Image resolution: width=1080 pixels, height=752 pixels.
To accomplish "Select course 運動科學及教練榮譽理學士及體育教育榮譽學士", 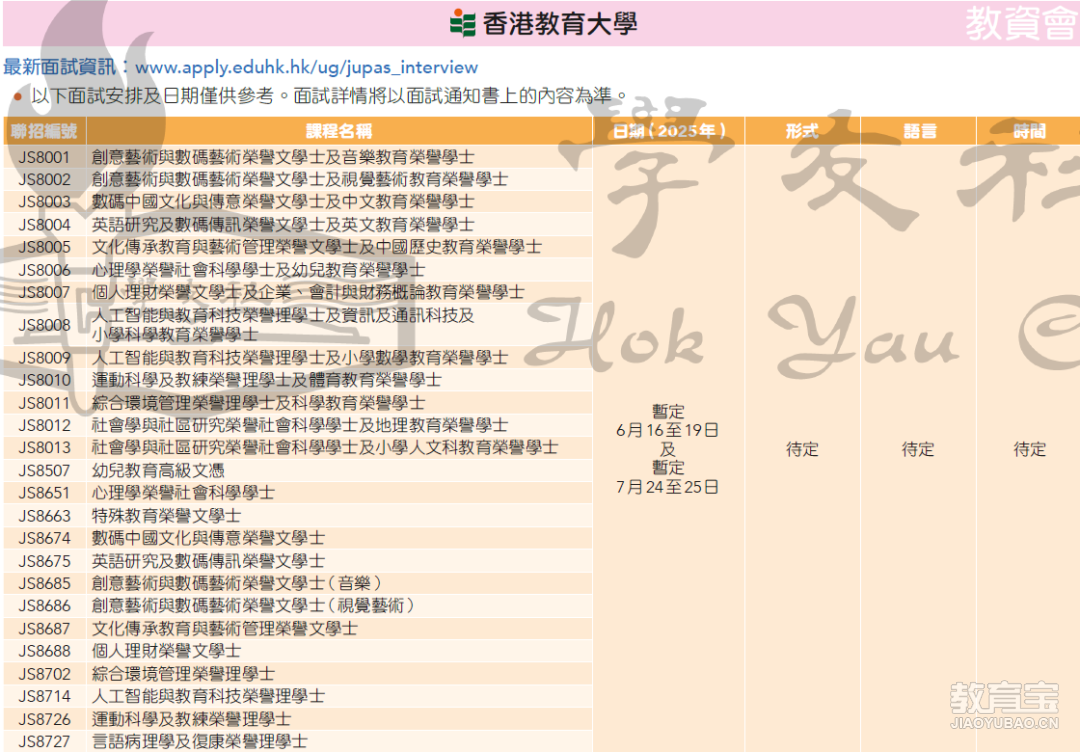I will 267,380.
